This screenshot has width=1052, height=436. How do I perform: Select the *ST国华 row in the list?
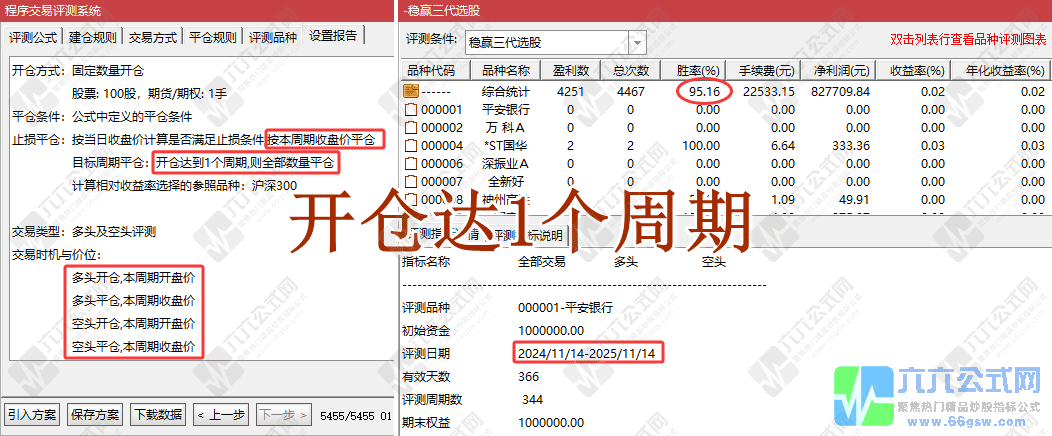pyautogui.click(x=505, y=145)
